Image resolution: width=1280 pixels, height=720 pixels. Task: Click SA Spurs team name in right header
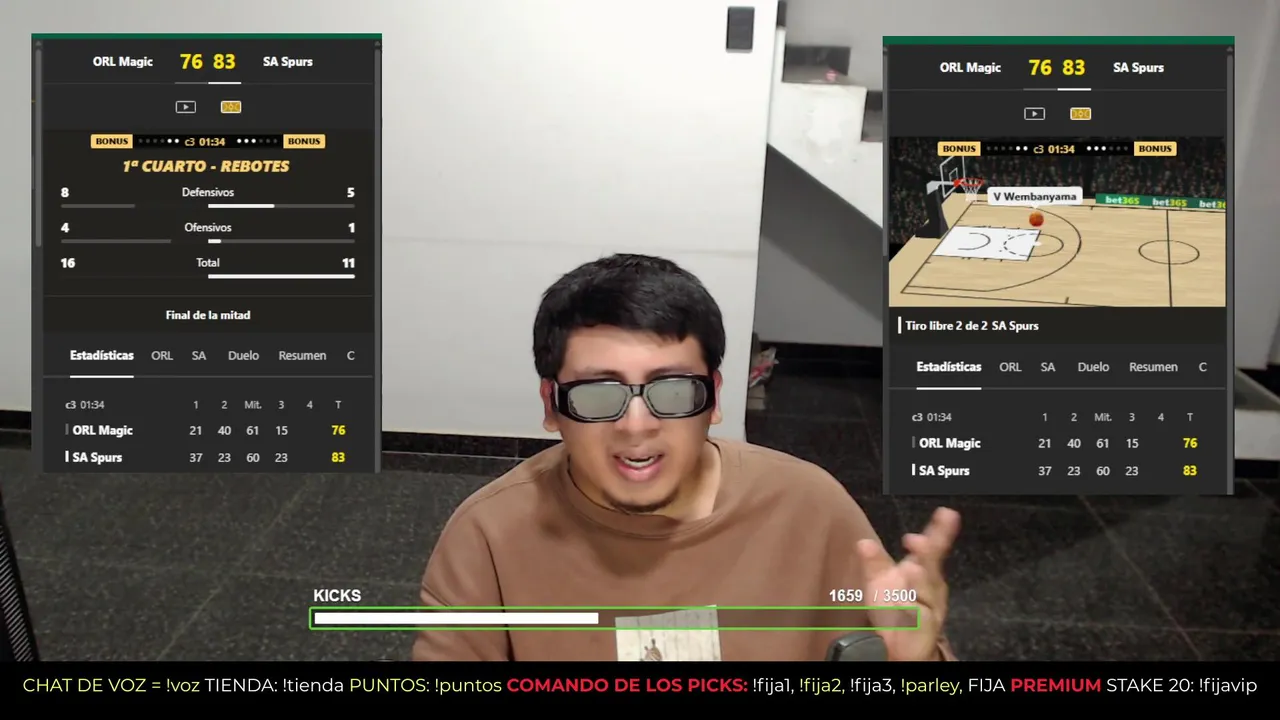click(x=1139, y=68)
